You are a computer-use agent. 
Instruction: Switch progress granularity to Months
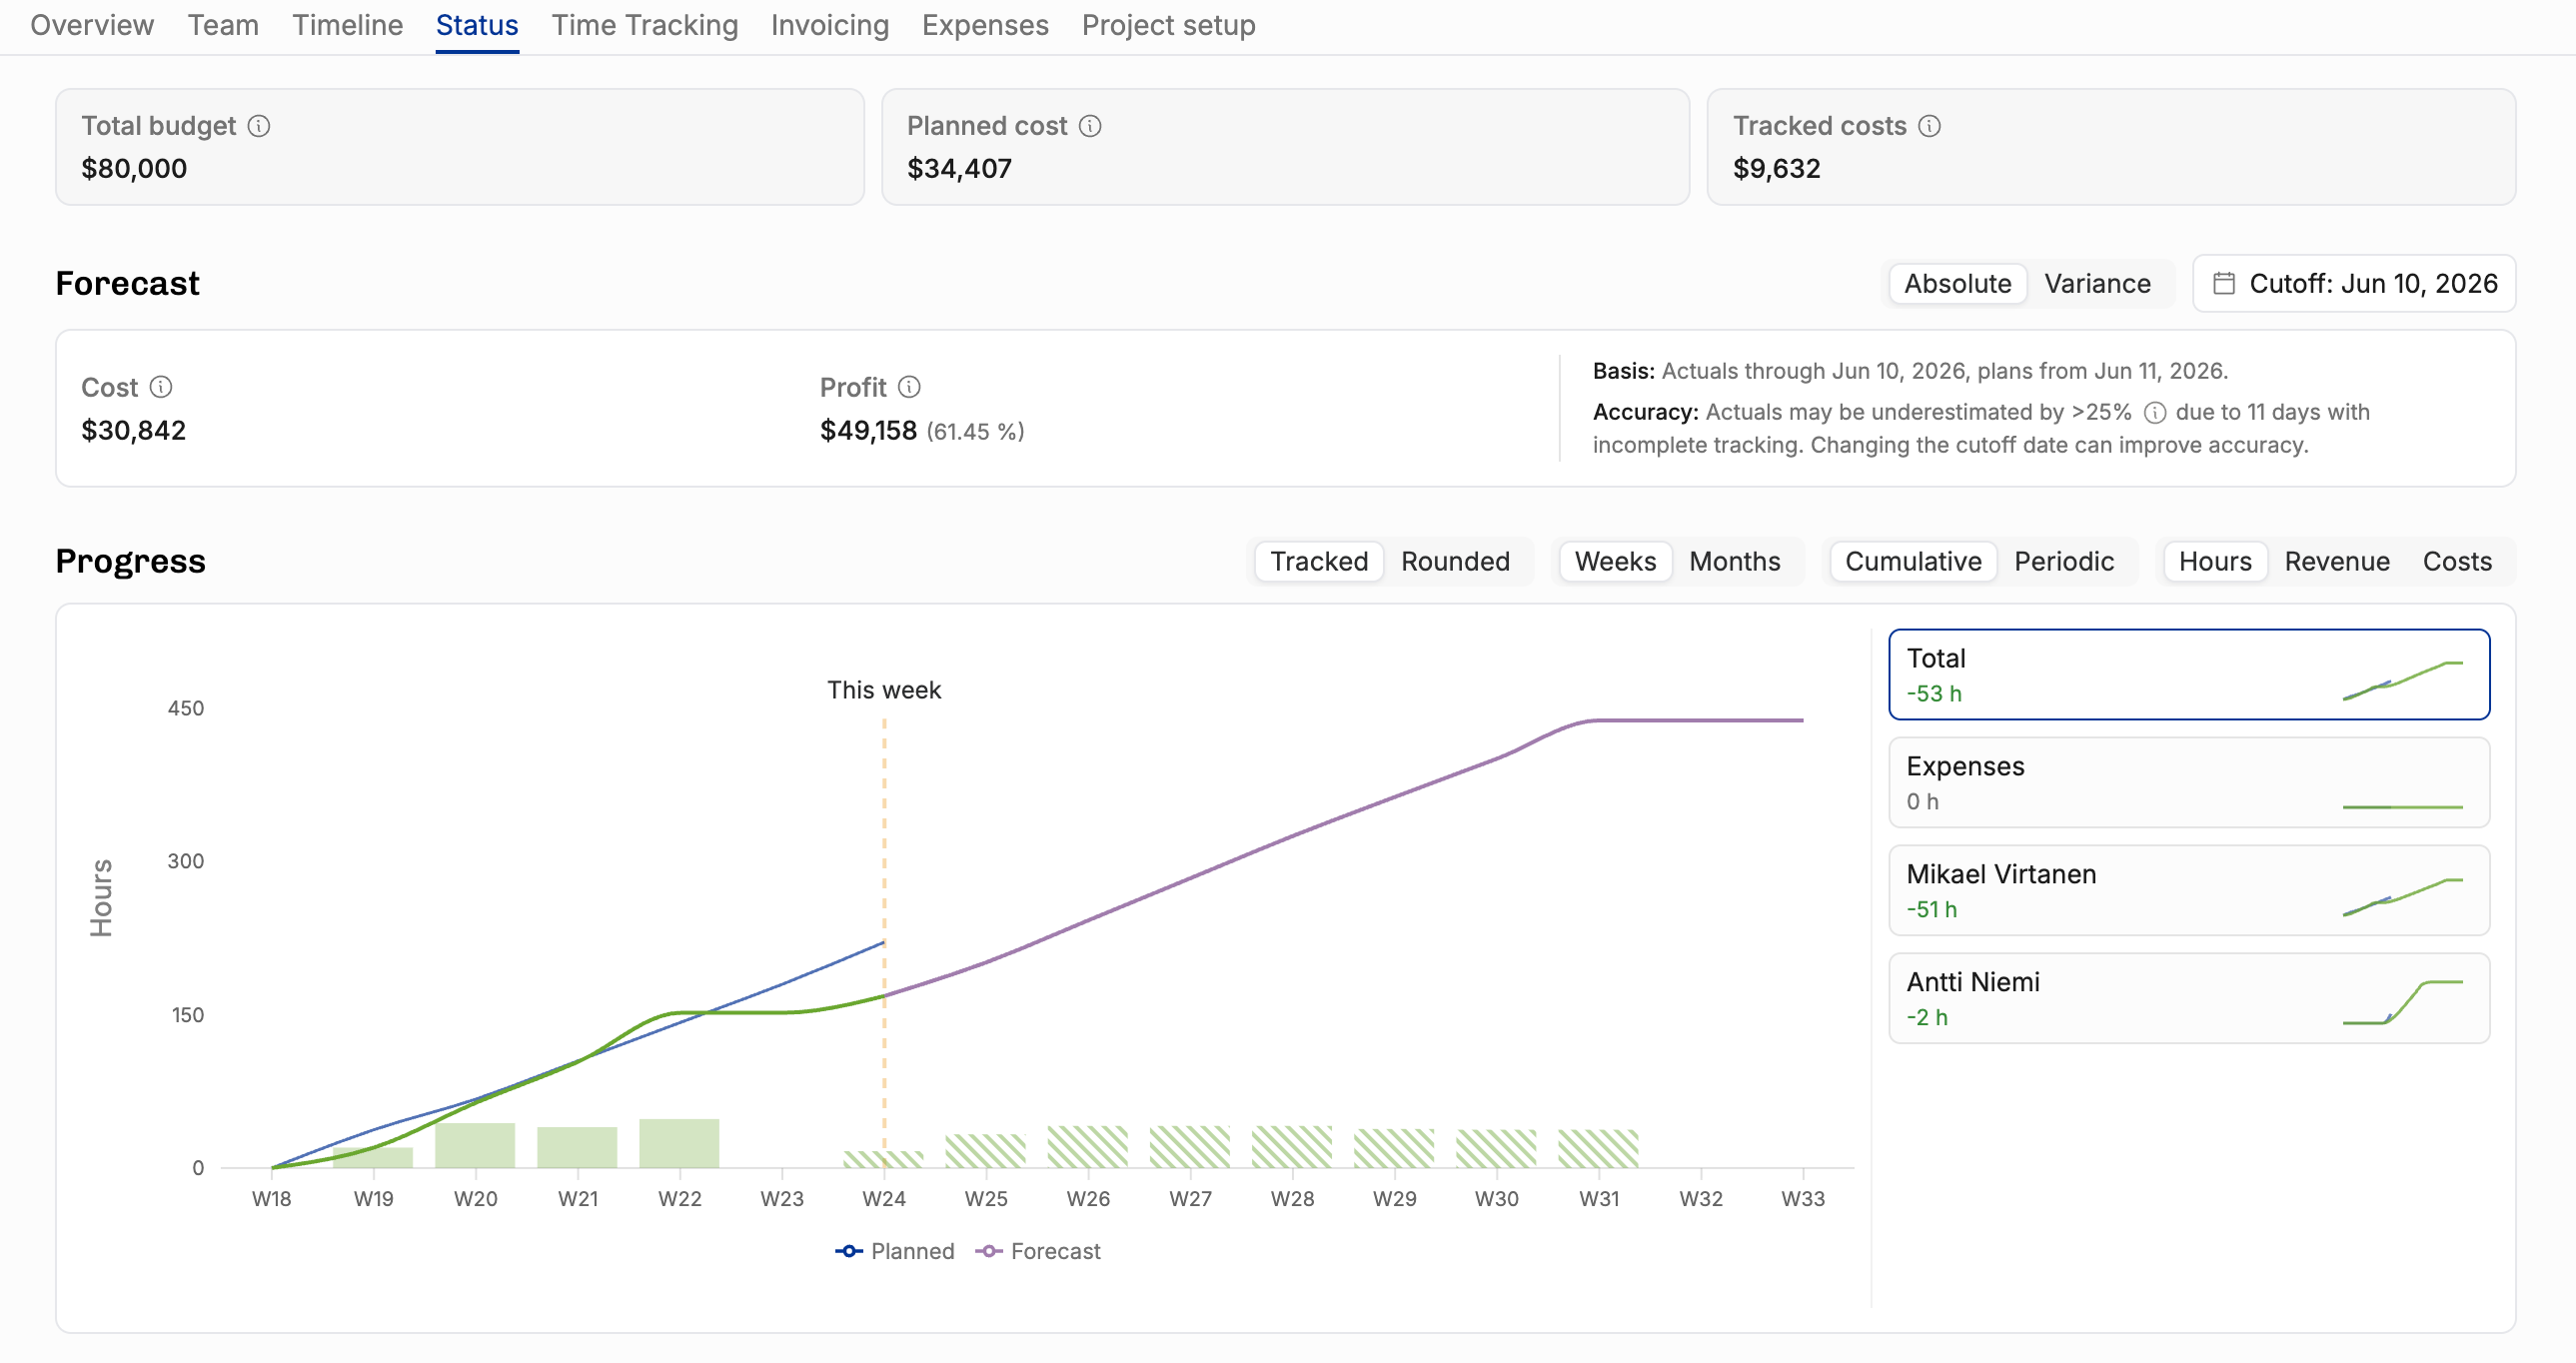tap(1734, 562)
